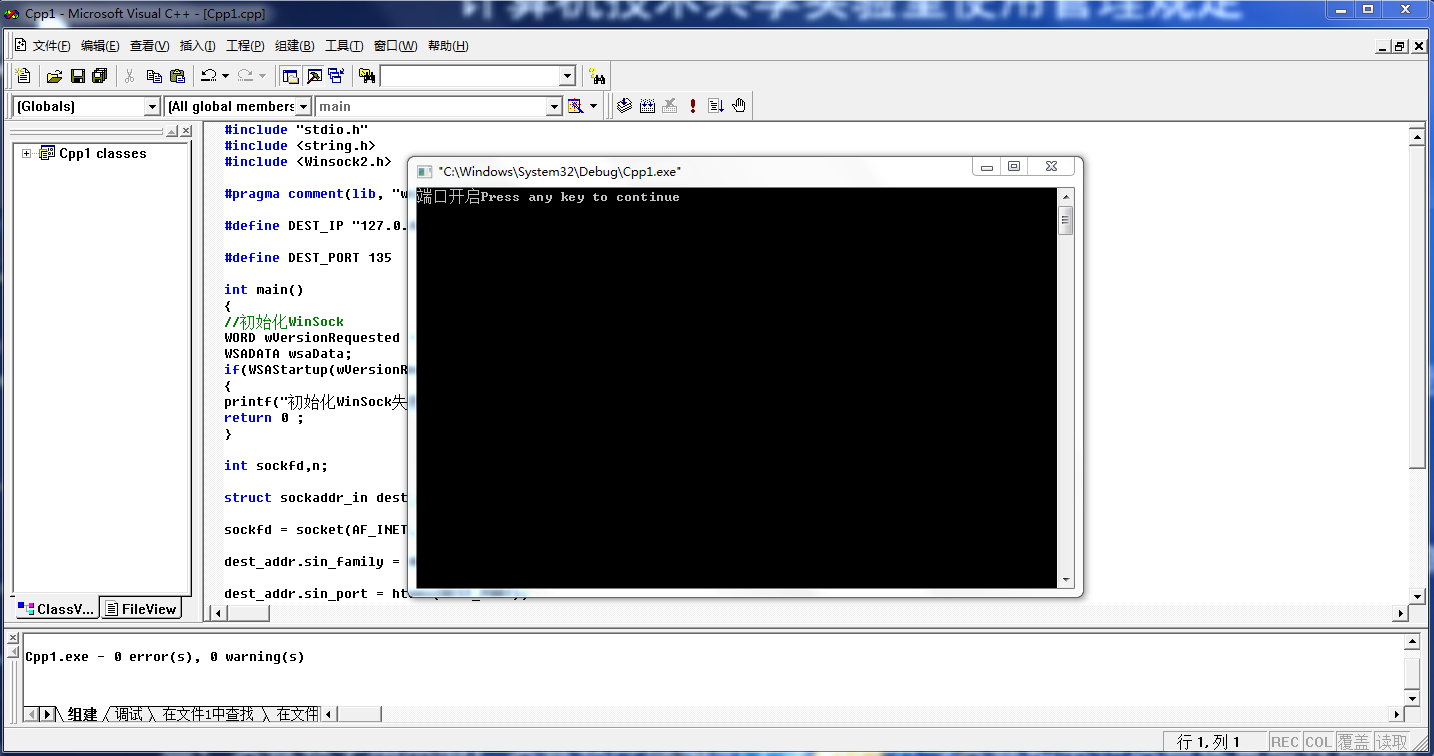Select the 在文件1中查找 output tab
The width and height of the screenshot is (1434, 756).
coord(208,714)
